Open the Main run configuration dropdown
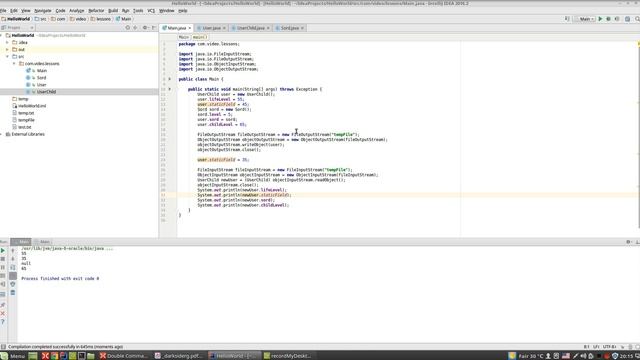 click(584, 19)
